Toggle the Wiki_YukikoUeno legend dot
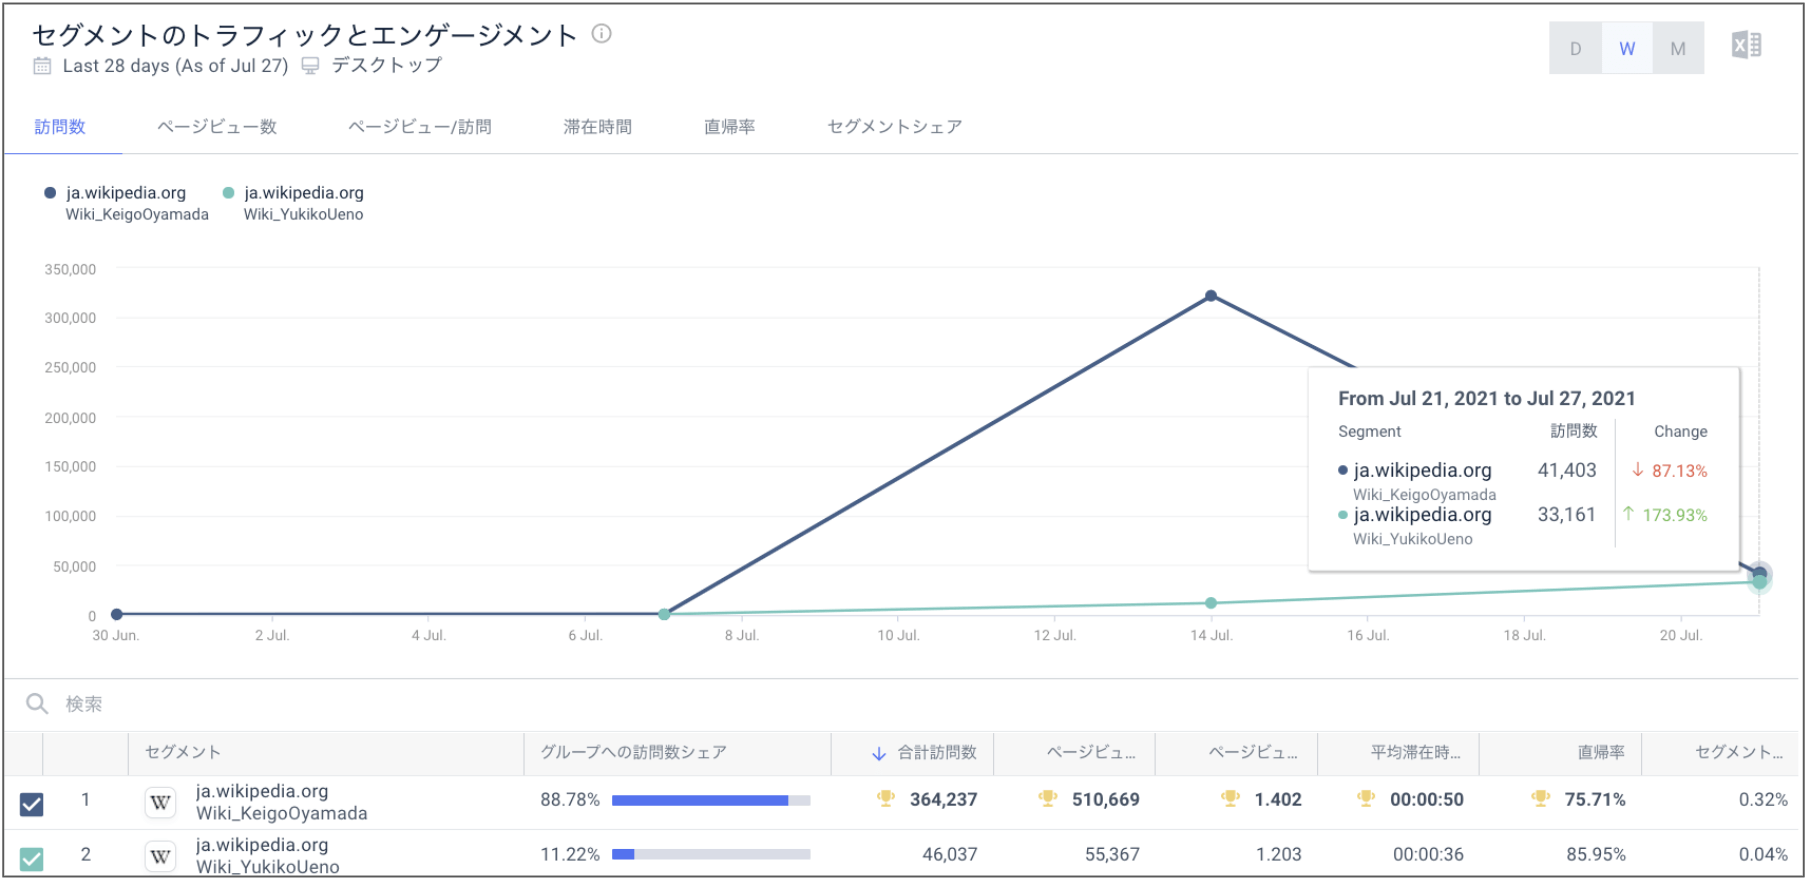1809x882 pixels. [228, 193]
